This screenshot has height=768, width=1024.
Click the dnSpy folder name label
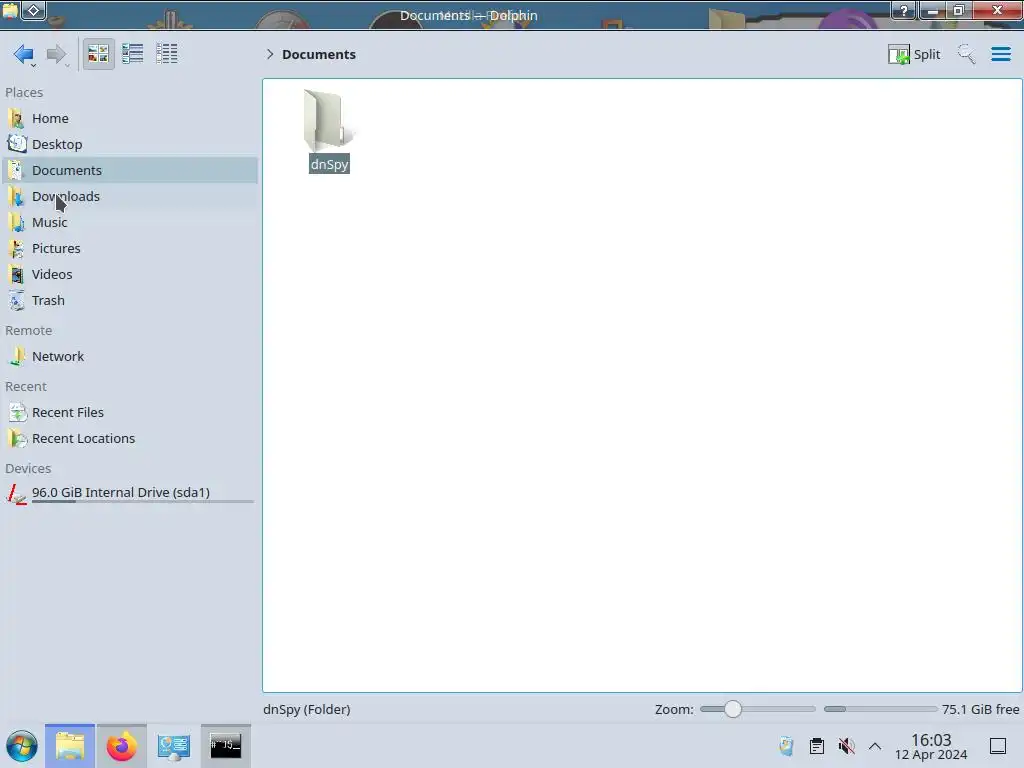coord(329,164)
